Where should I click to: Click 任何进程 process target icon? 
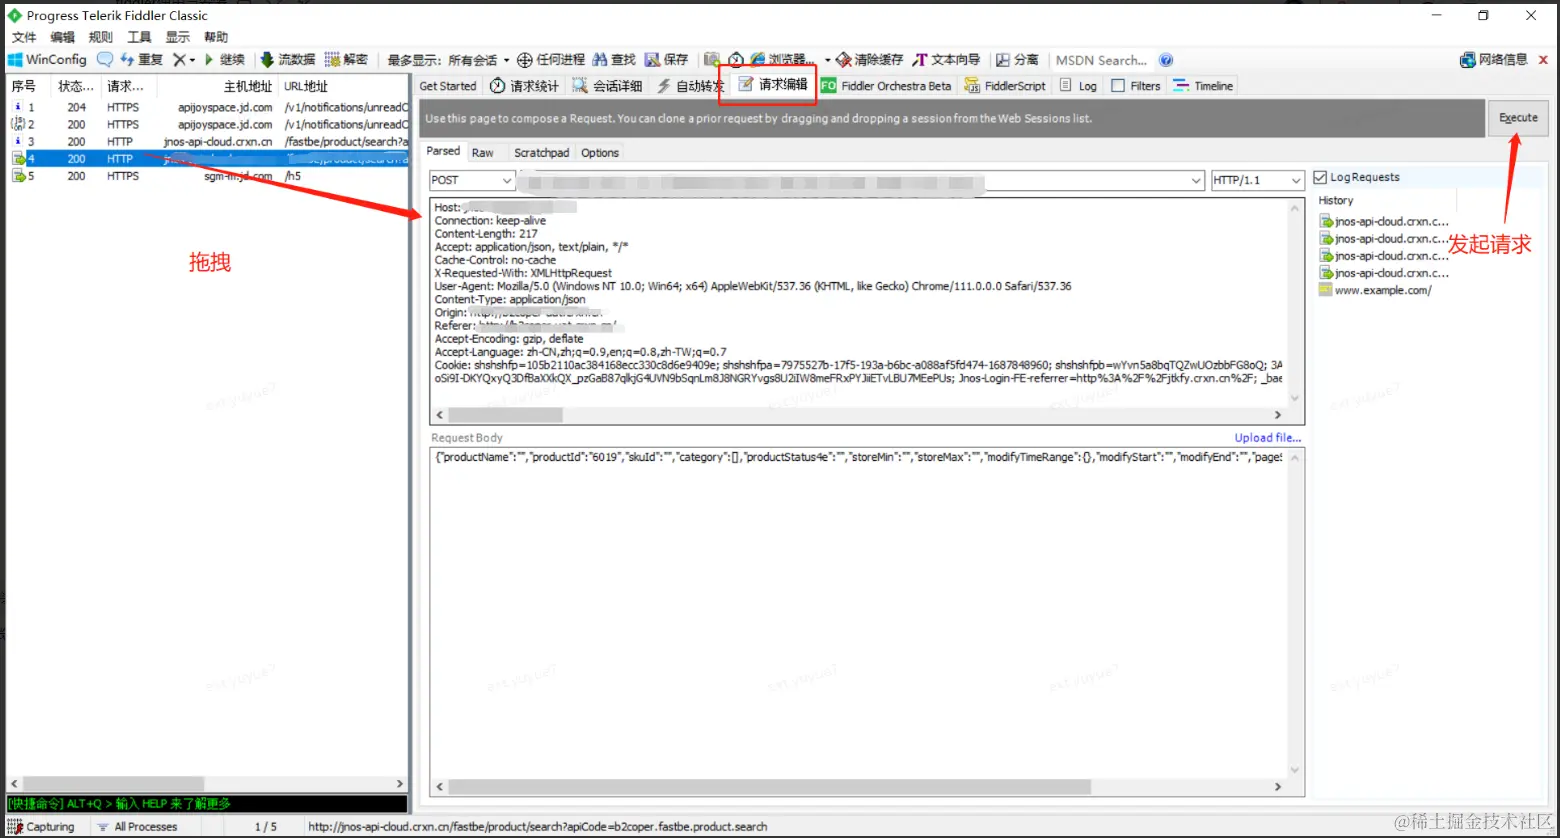[x=551, y=60]
